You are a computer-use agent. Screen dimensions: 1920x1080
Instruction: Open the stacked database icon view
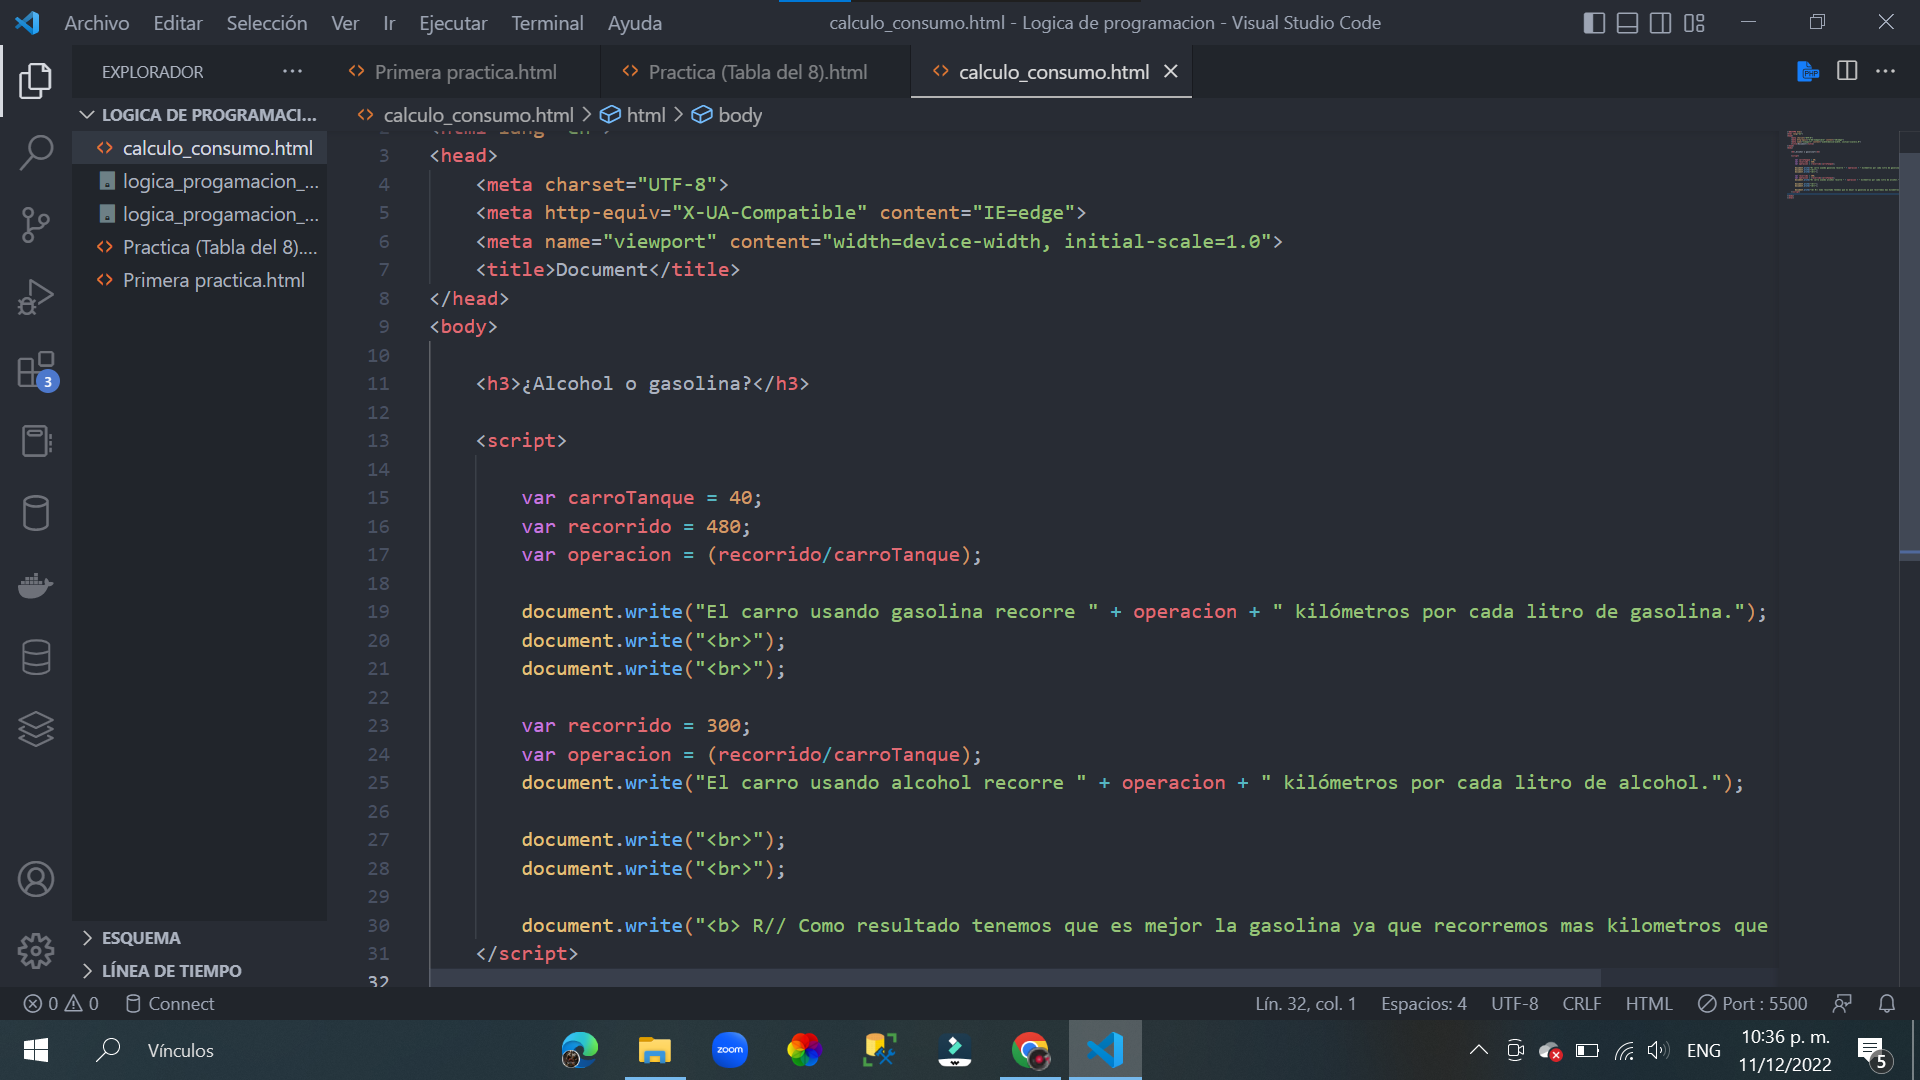click(x=36, y=657)
